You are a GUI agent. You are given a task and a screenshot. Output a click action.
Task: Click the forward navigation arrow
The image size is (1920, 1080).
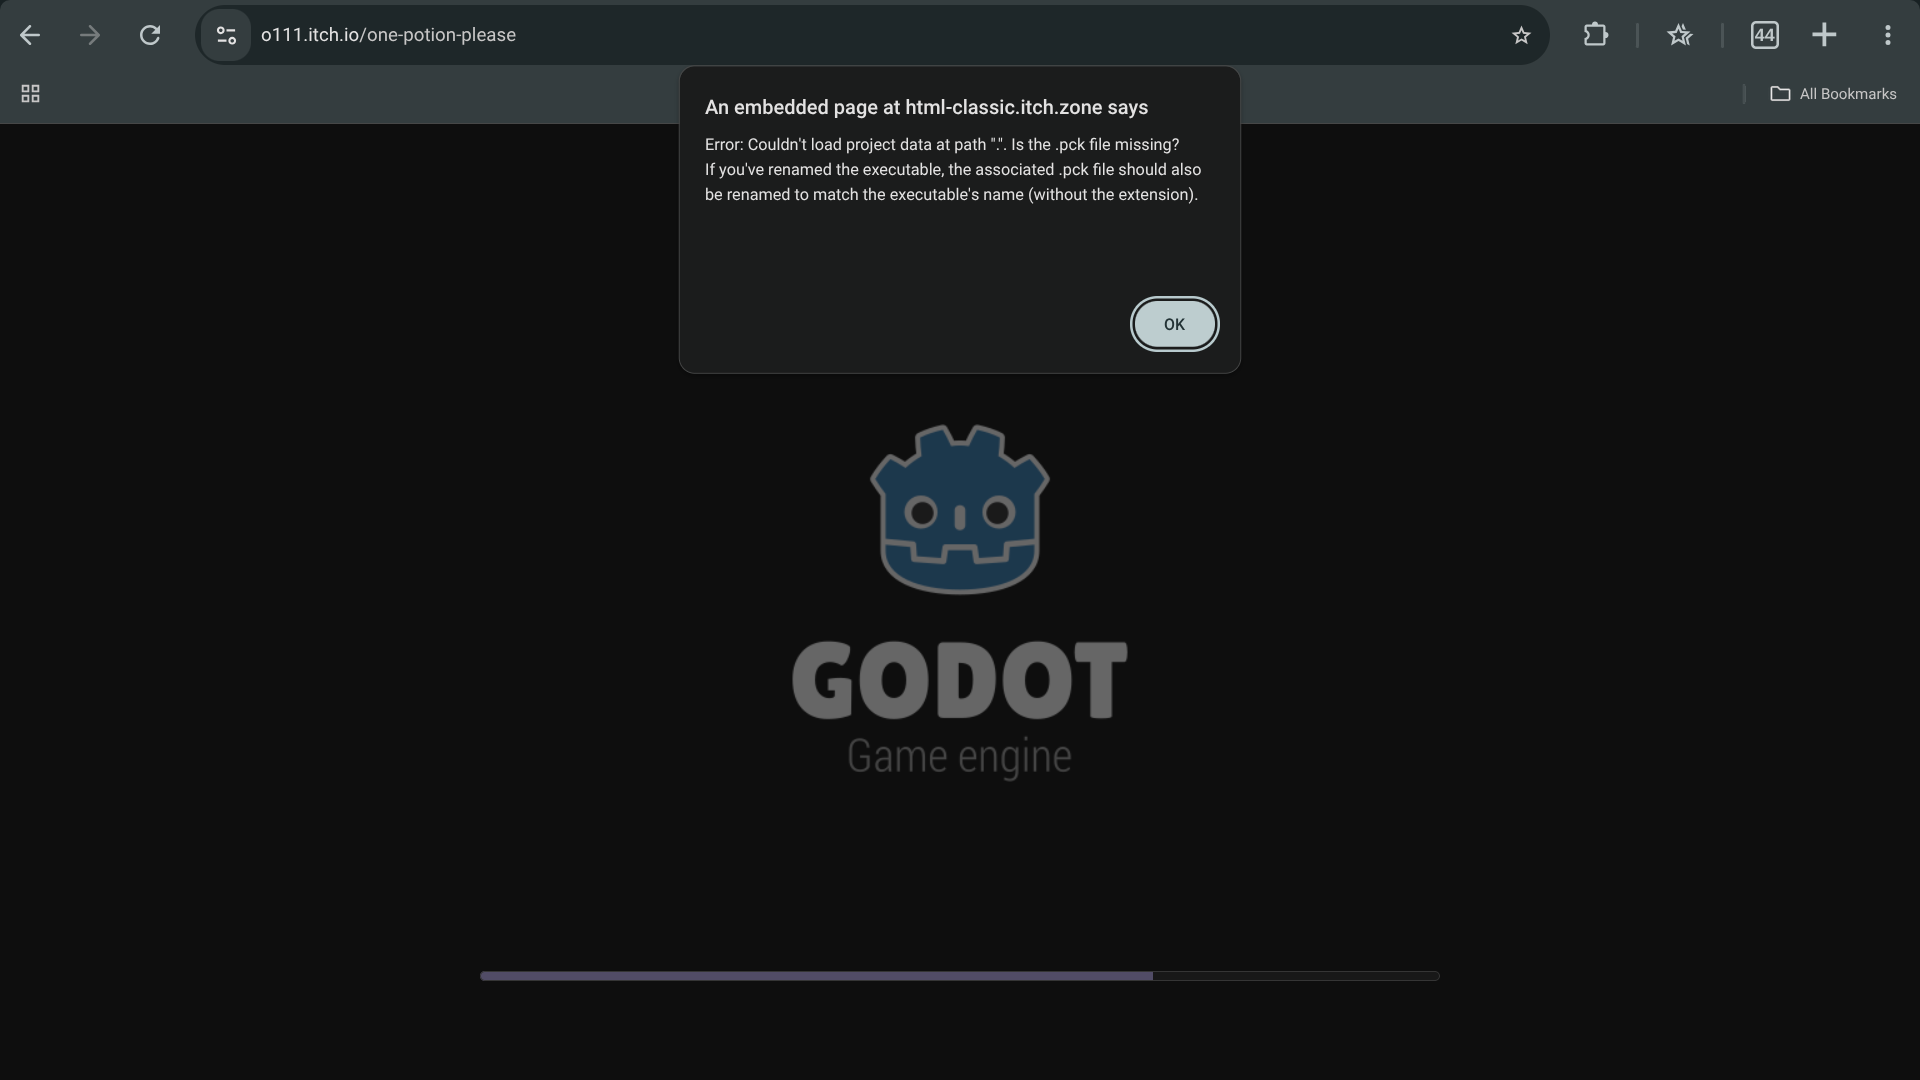pyautogui.click(x=90, y=35)
